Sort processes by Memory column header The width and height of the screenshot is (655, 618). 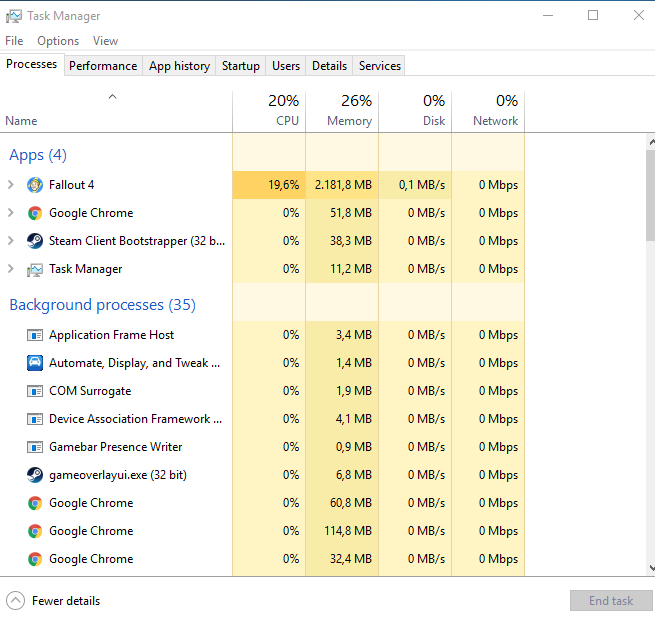(x=342, y=111)
